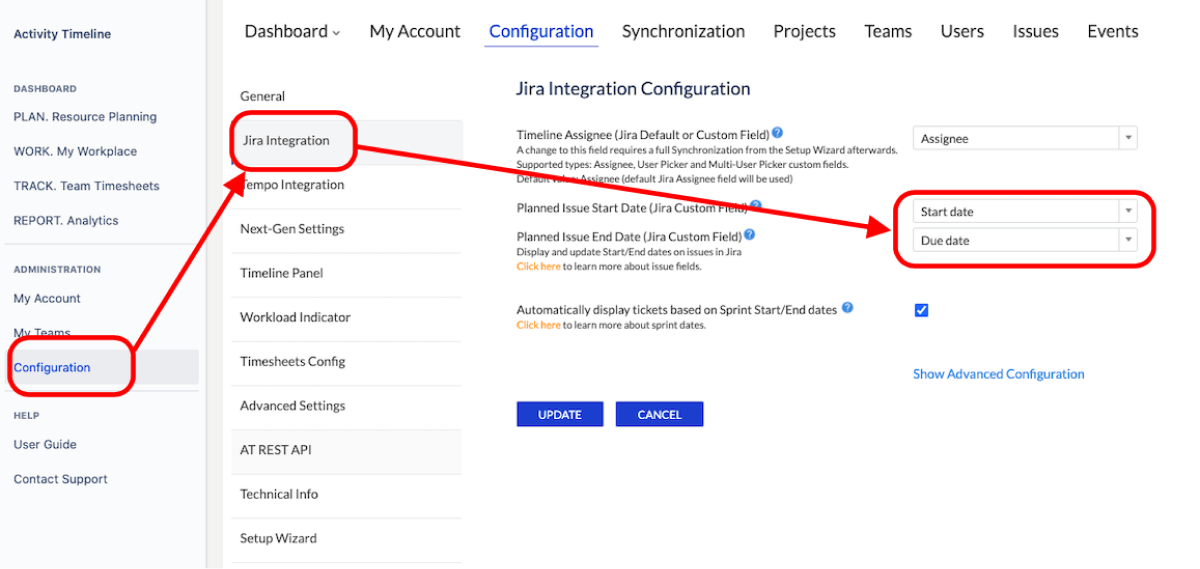This screenshot has height=569, width=1200.
Task: Open My Account in sidebar
Action: pos(47,299)
